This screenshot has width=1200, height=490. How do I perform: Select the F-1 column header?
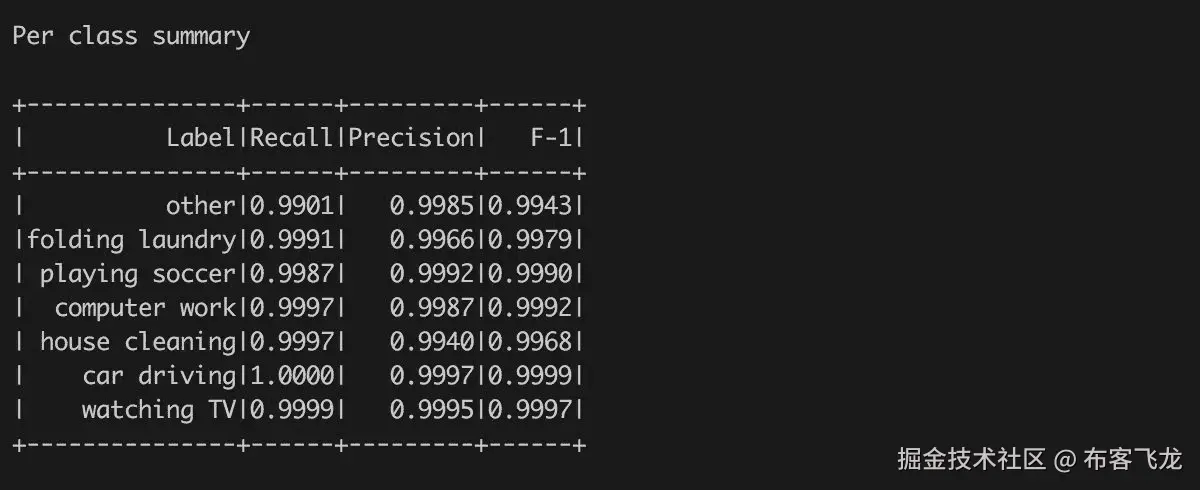click(551, 138)
